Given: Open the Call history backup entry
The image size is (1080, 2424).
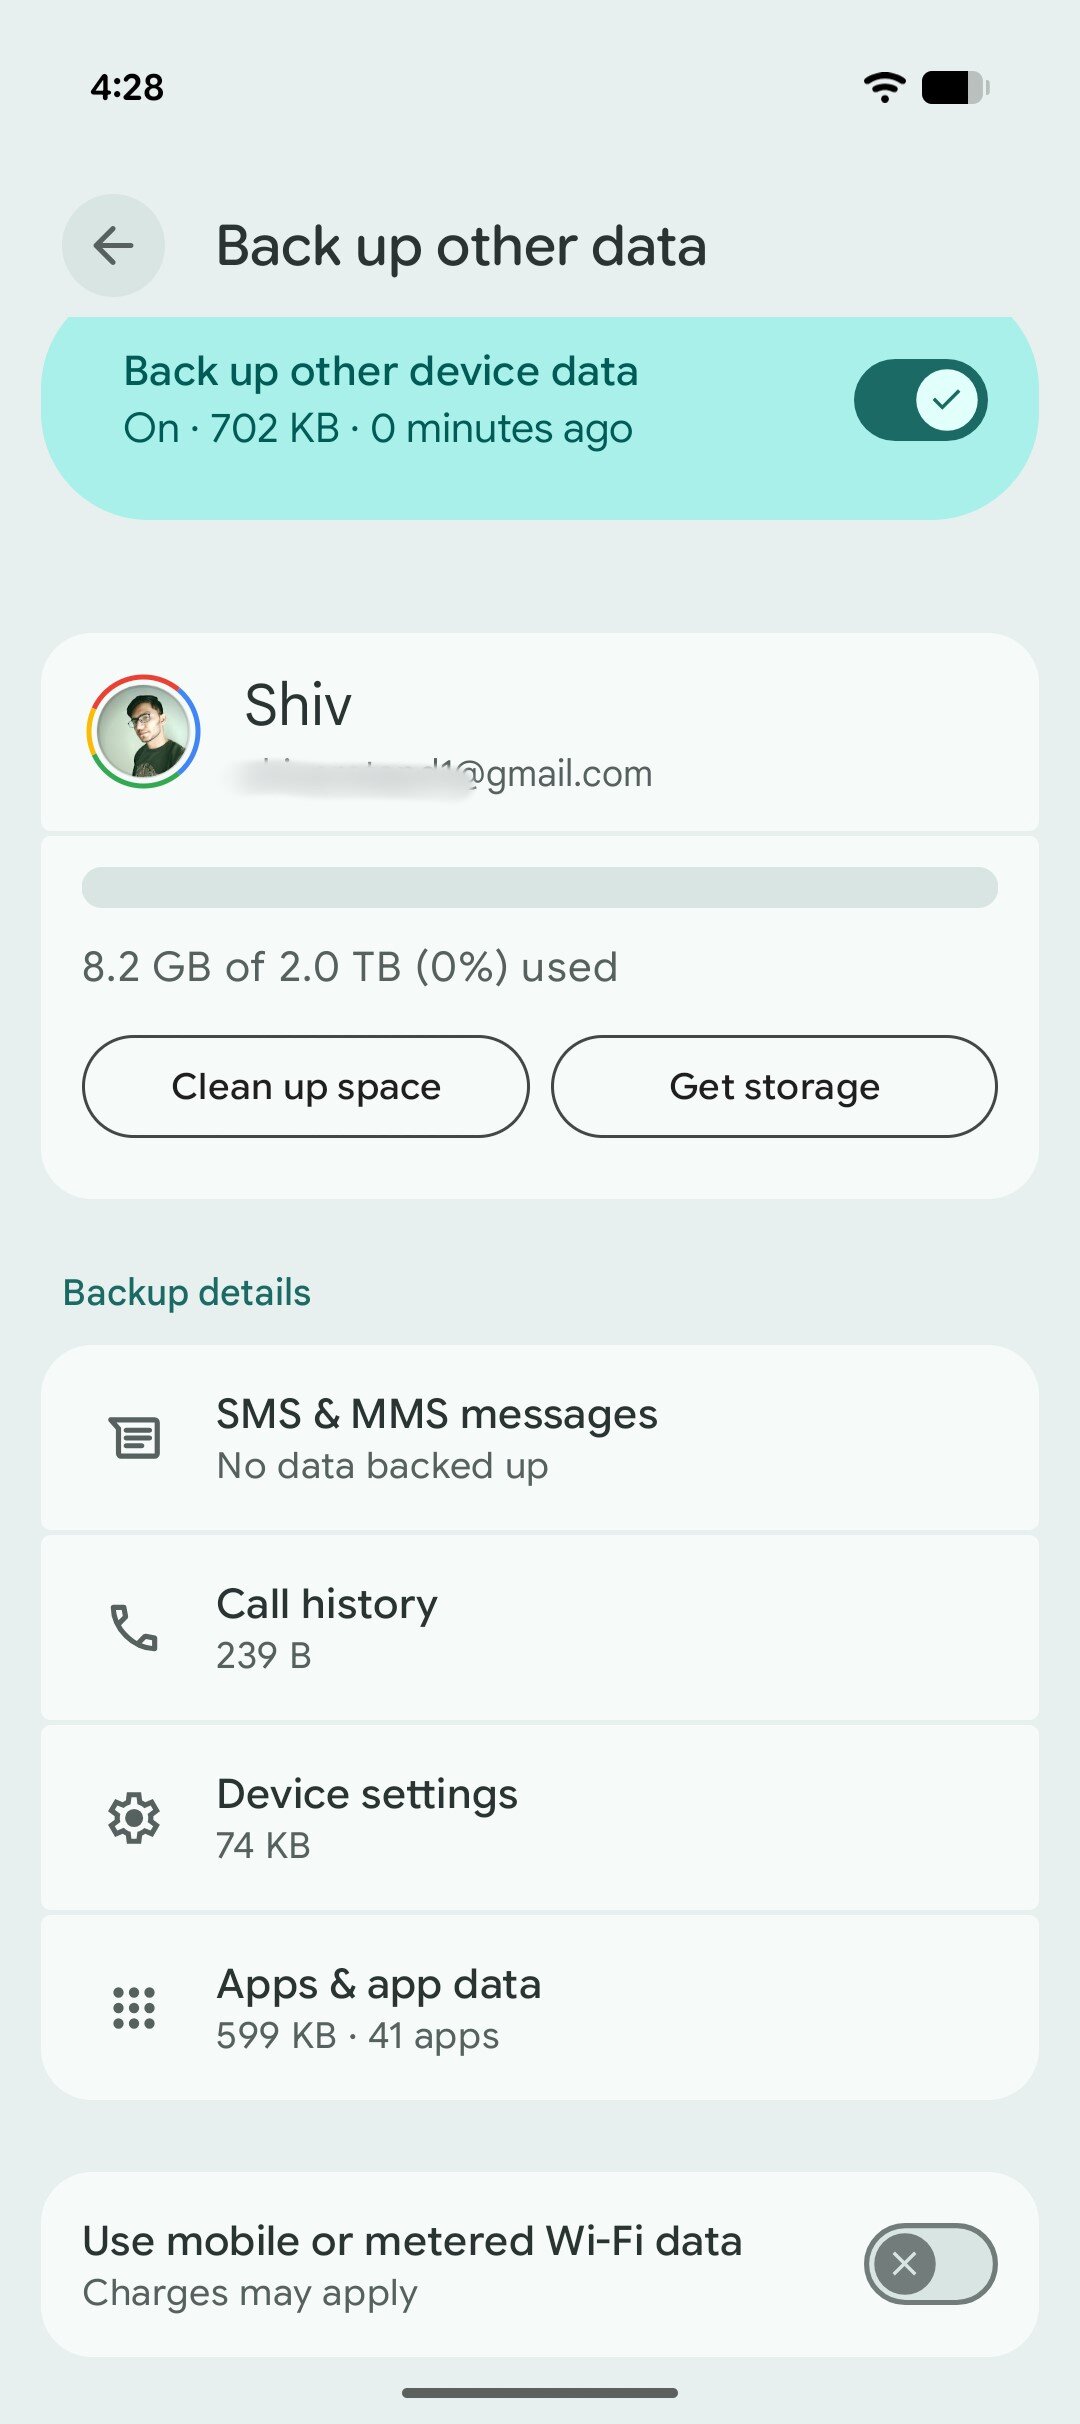Looking at the screenshot, I should [x=540, y=1627].
